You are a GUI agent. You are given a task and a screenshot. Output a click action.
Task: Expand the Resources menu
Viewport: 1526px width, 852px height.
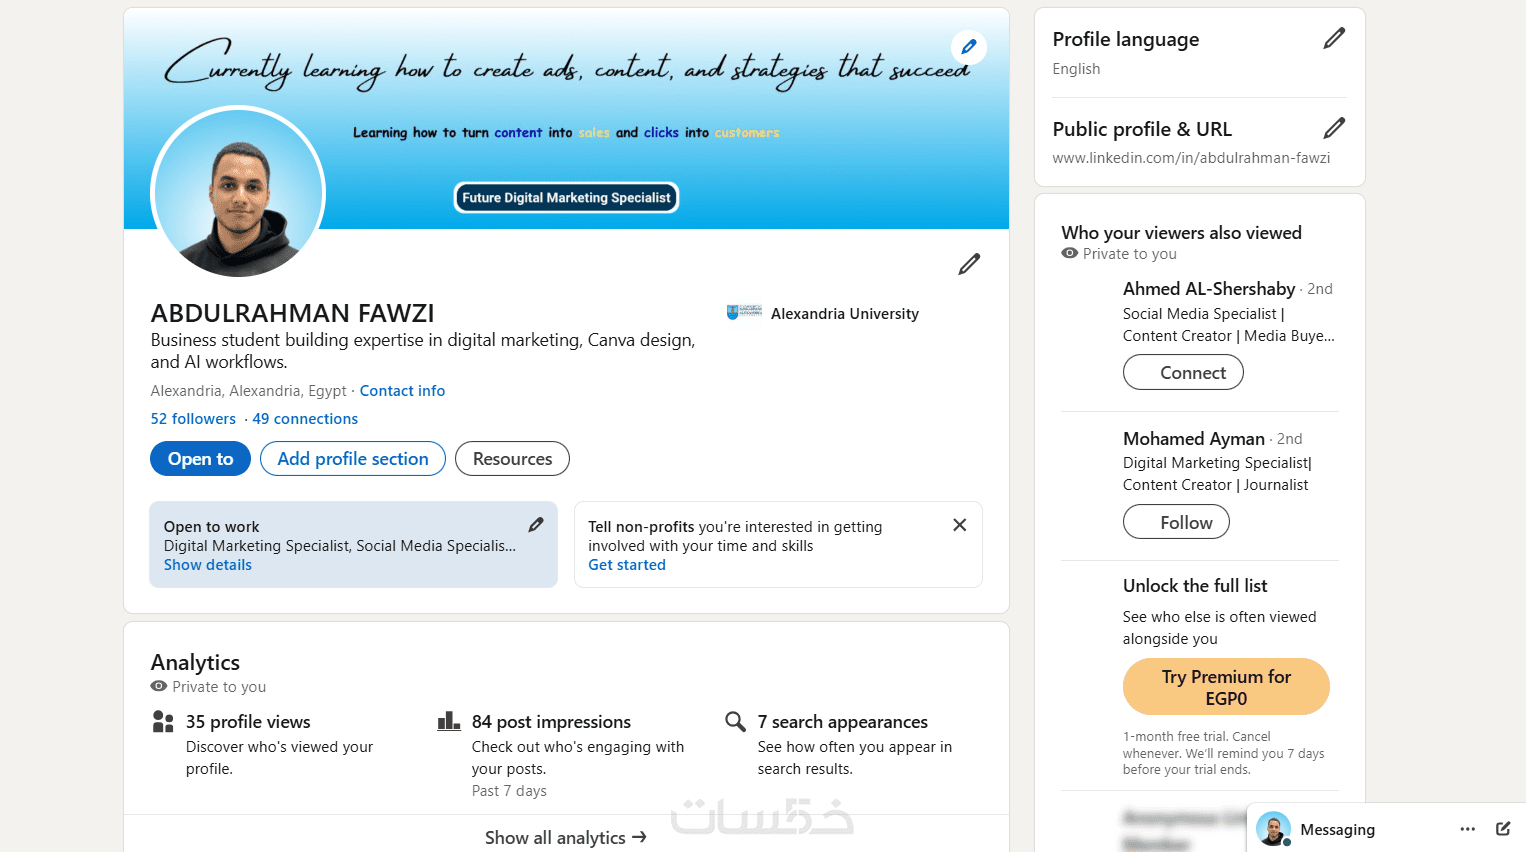[x=512, y=459]
